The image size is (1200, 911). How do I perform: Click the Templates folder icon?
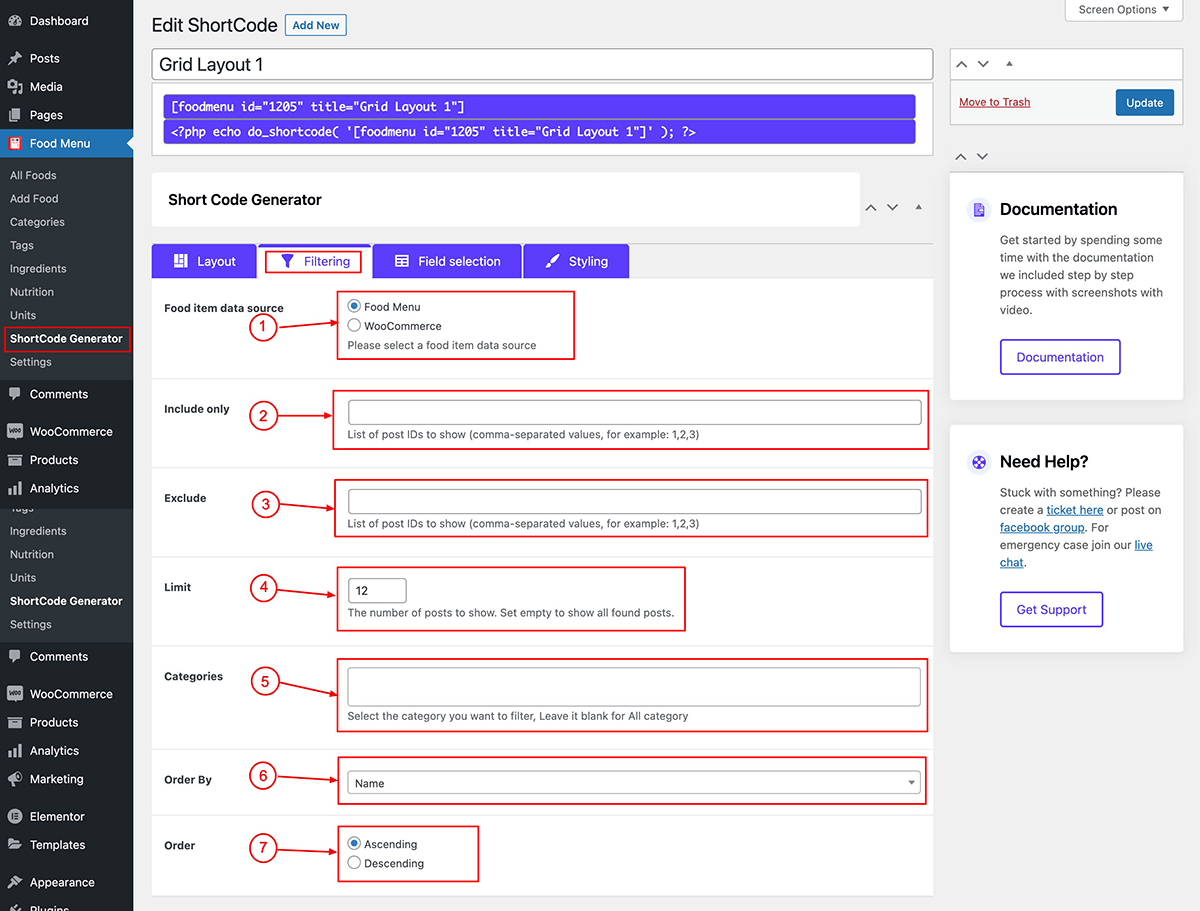click(15, 845)
